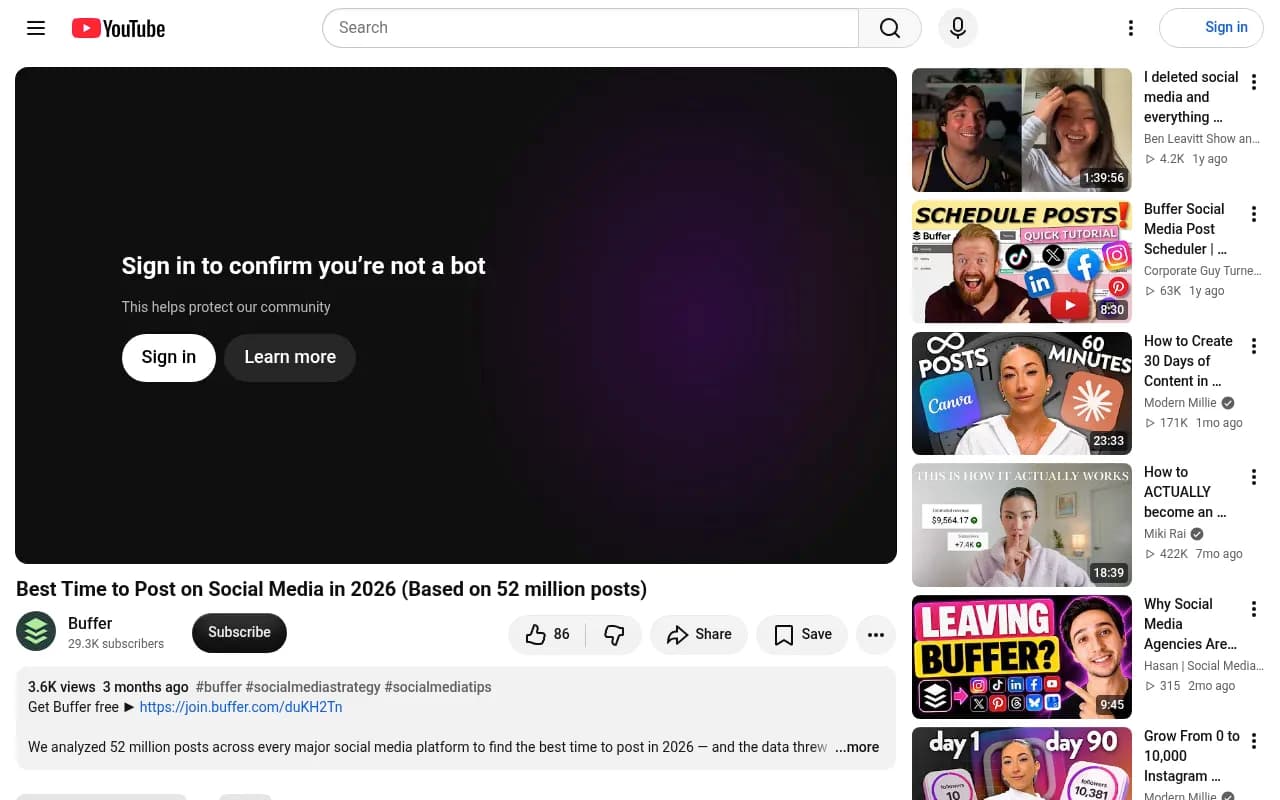This screenshot has height=800, width=1280.
Task: Open options for 'Grow From 0 to 10,000'
Action: (x=1253, y=741)
